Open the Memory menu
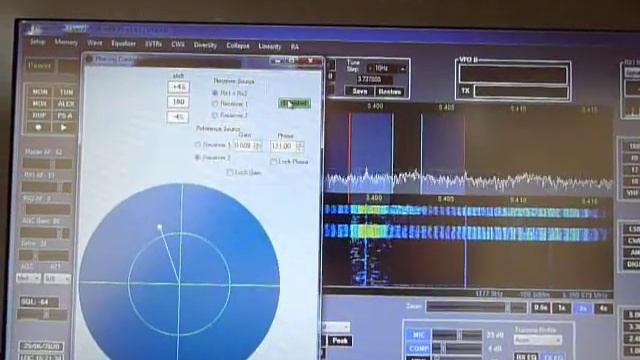 click(x=66, y=42)
